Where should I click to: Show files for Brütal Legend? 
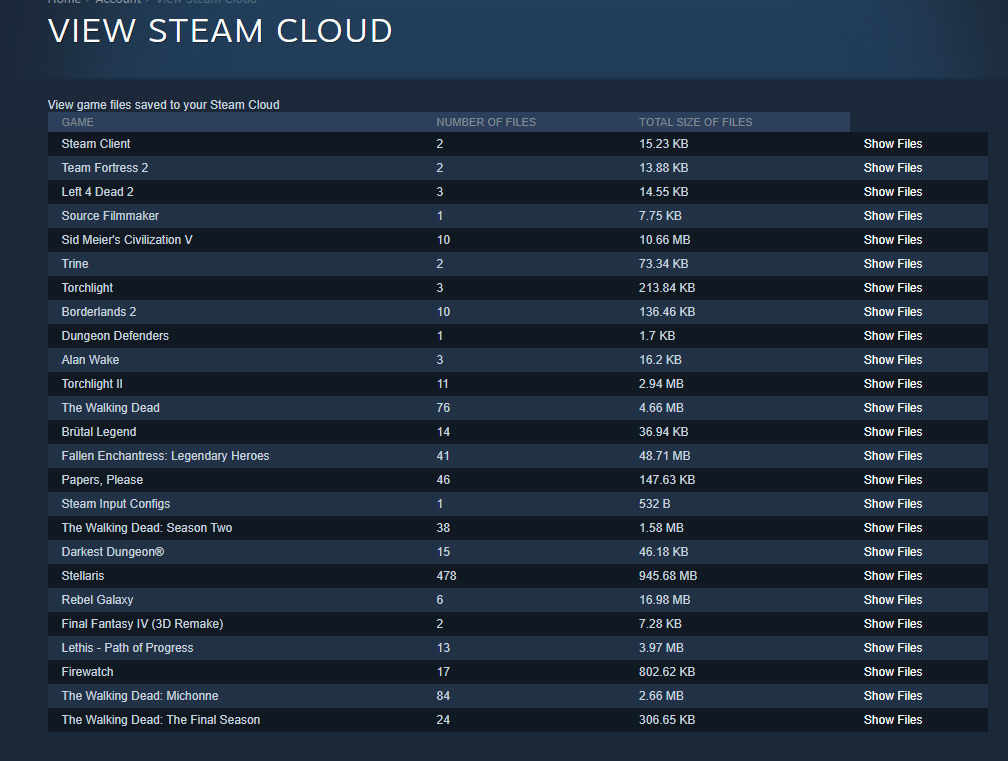pyautogui.click(x=892, y=432)
